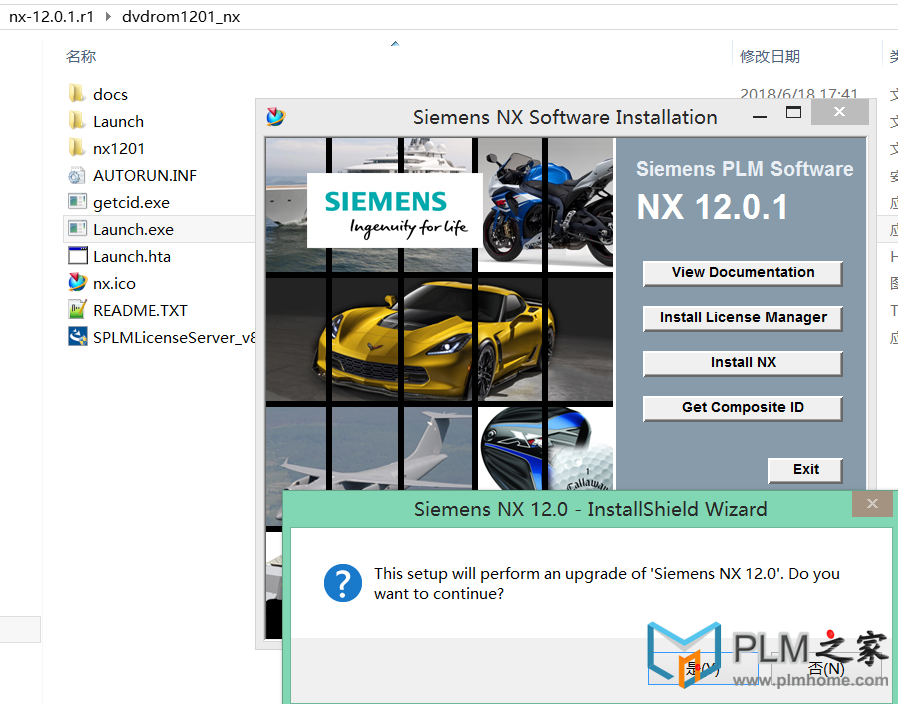Image resolution: width=898 pixels, height=704 pixels.
Task: Click the NX logo in installer title bar
Action: coord(275,117)
